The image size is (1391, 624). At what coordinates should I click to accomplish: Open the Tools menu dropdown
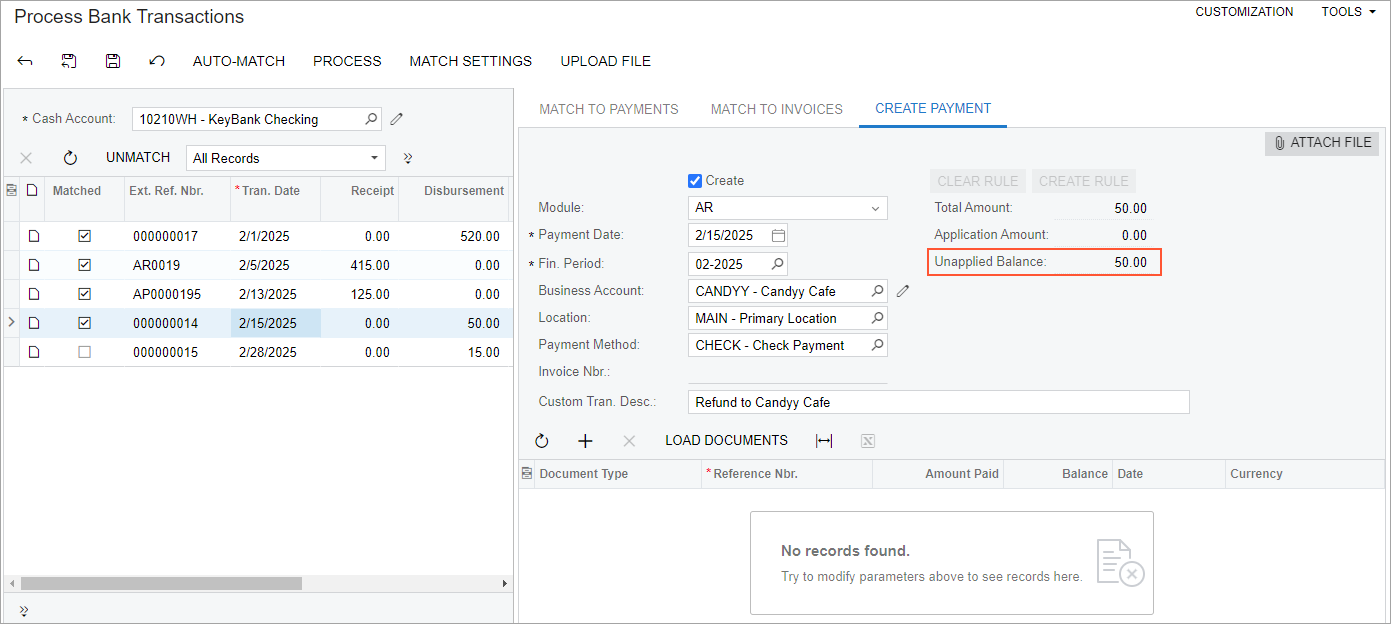tap(1341, 12)
